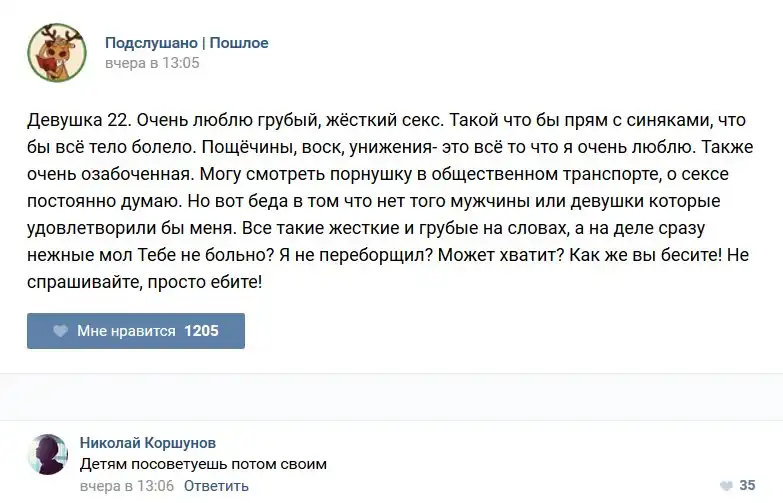Click the comment's like count 35
Screen dimensions: 783x503
pos(747,486)
